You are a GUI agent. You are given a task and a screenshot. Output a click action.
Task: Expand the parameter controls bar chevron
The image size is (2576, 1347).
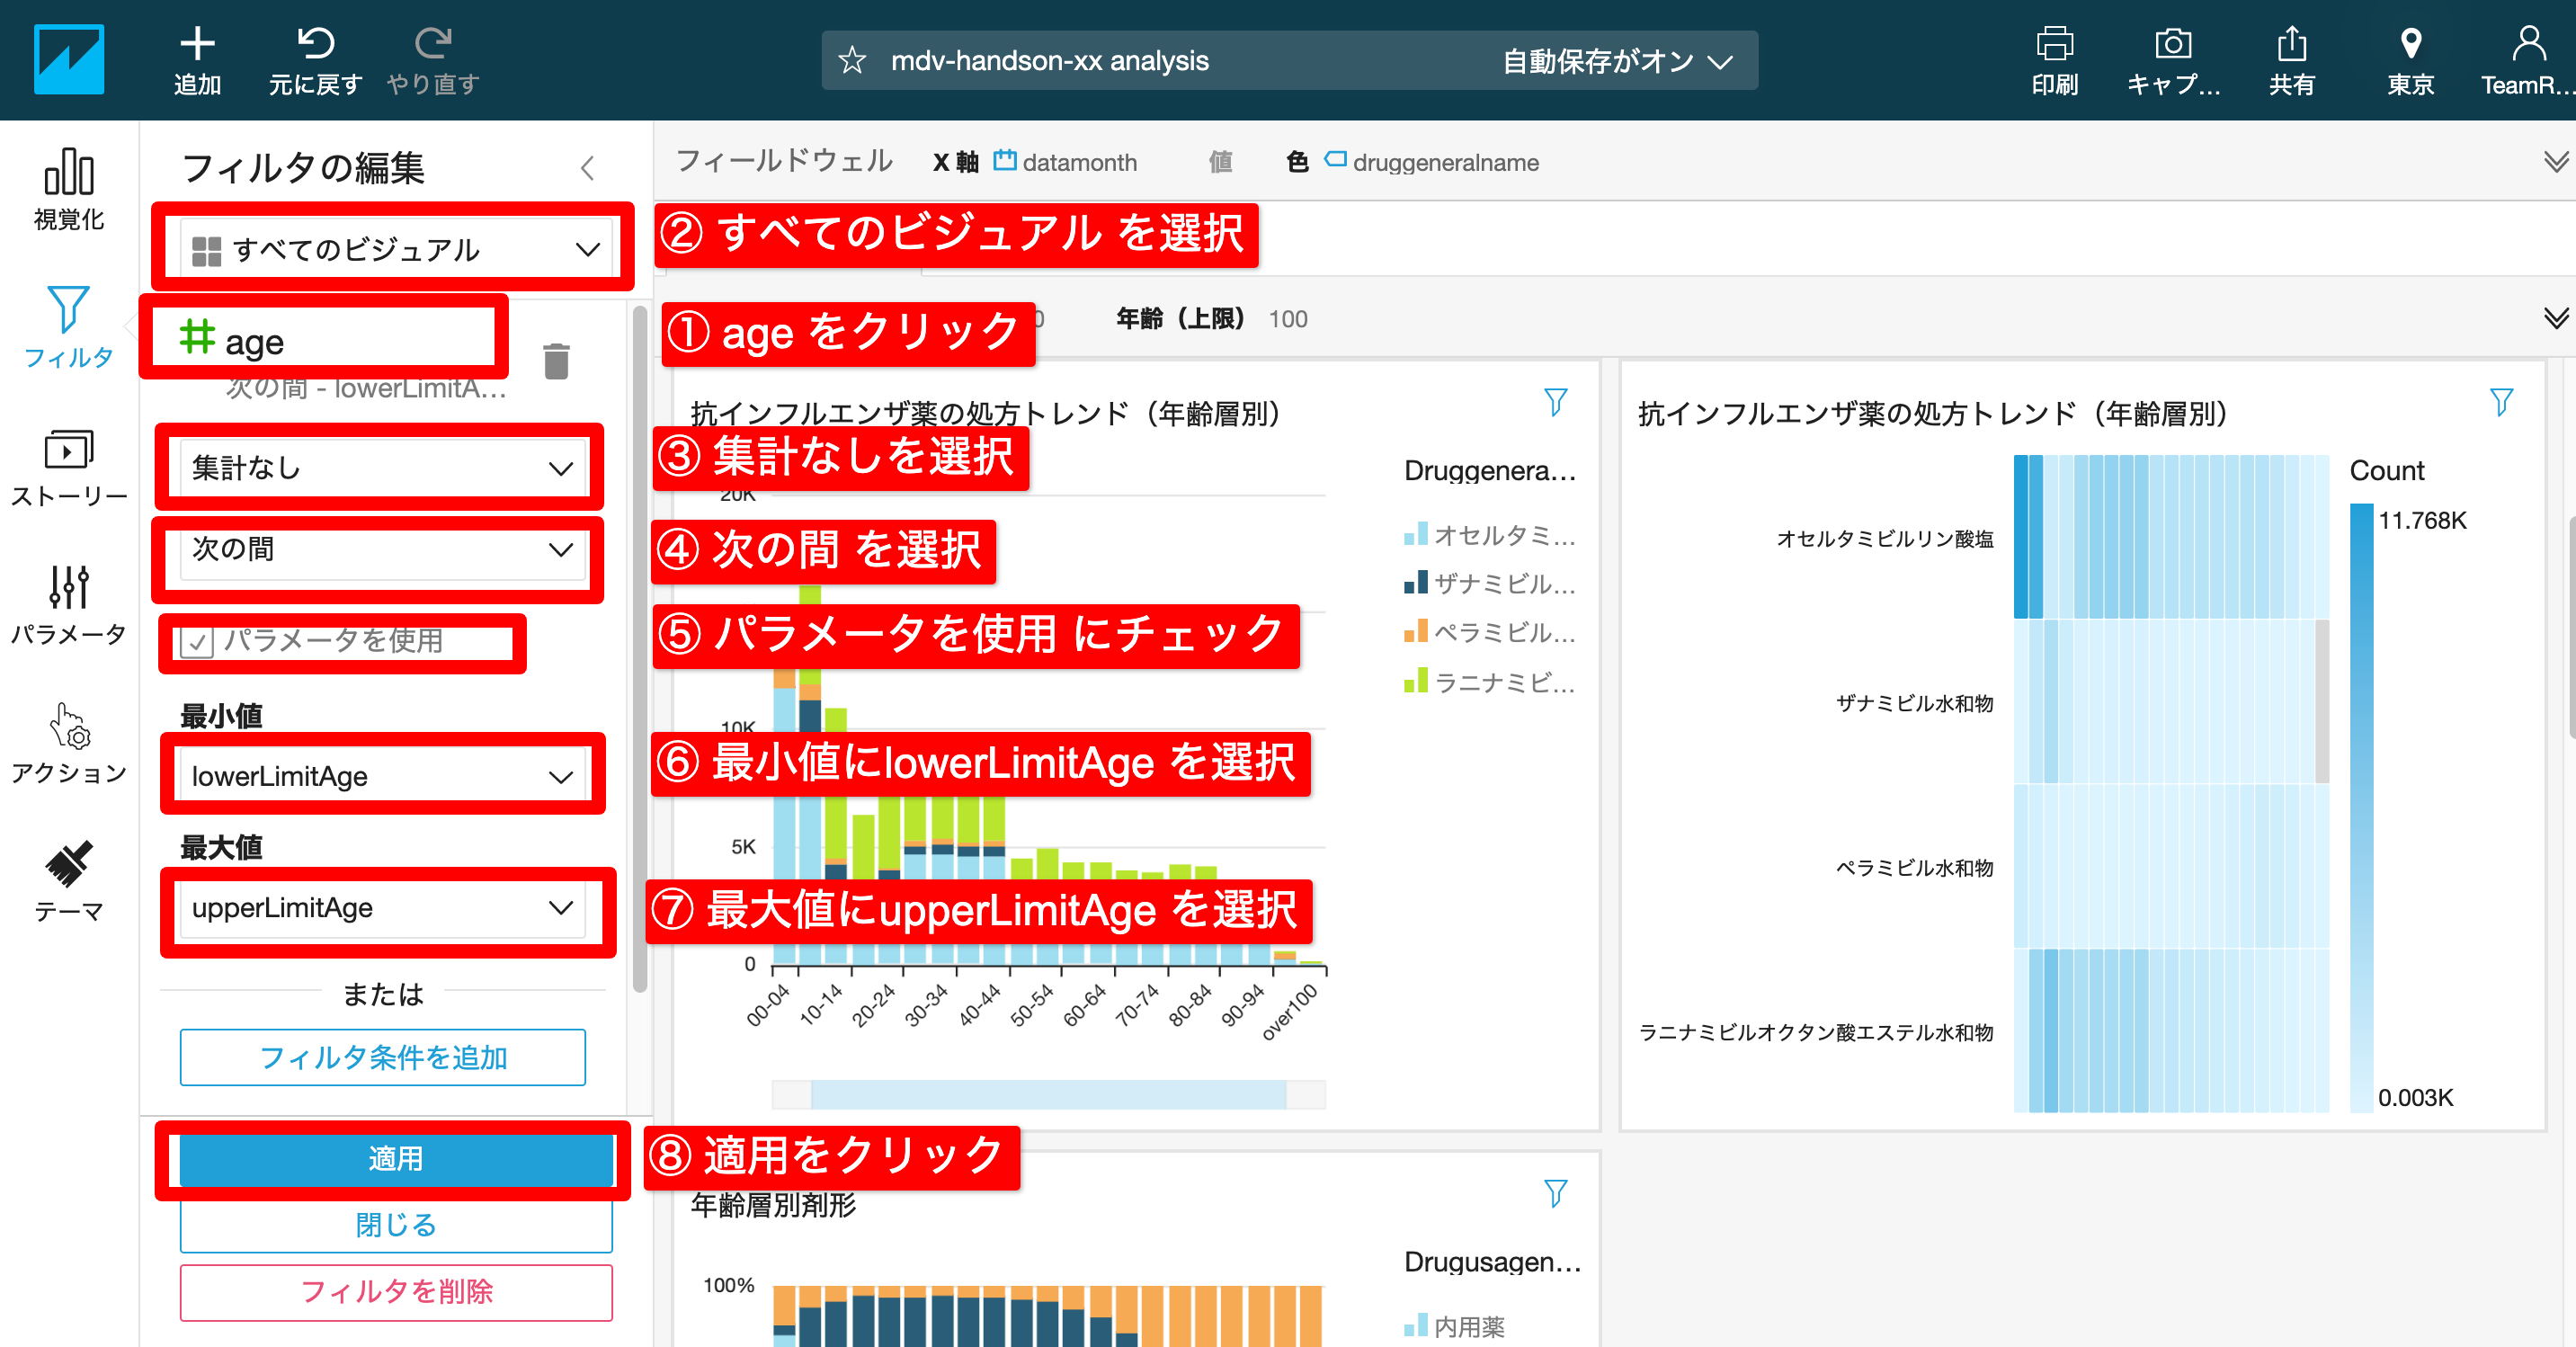coord(2555,319)
